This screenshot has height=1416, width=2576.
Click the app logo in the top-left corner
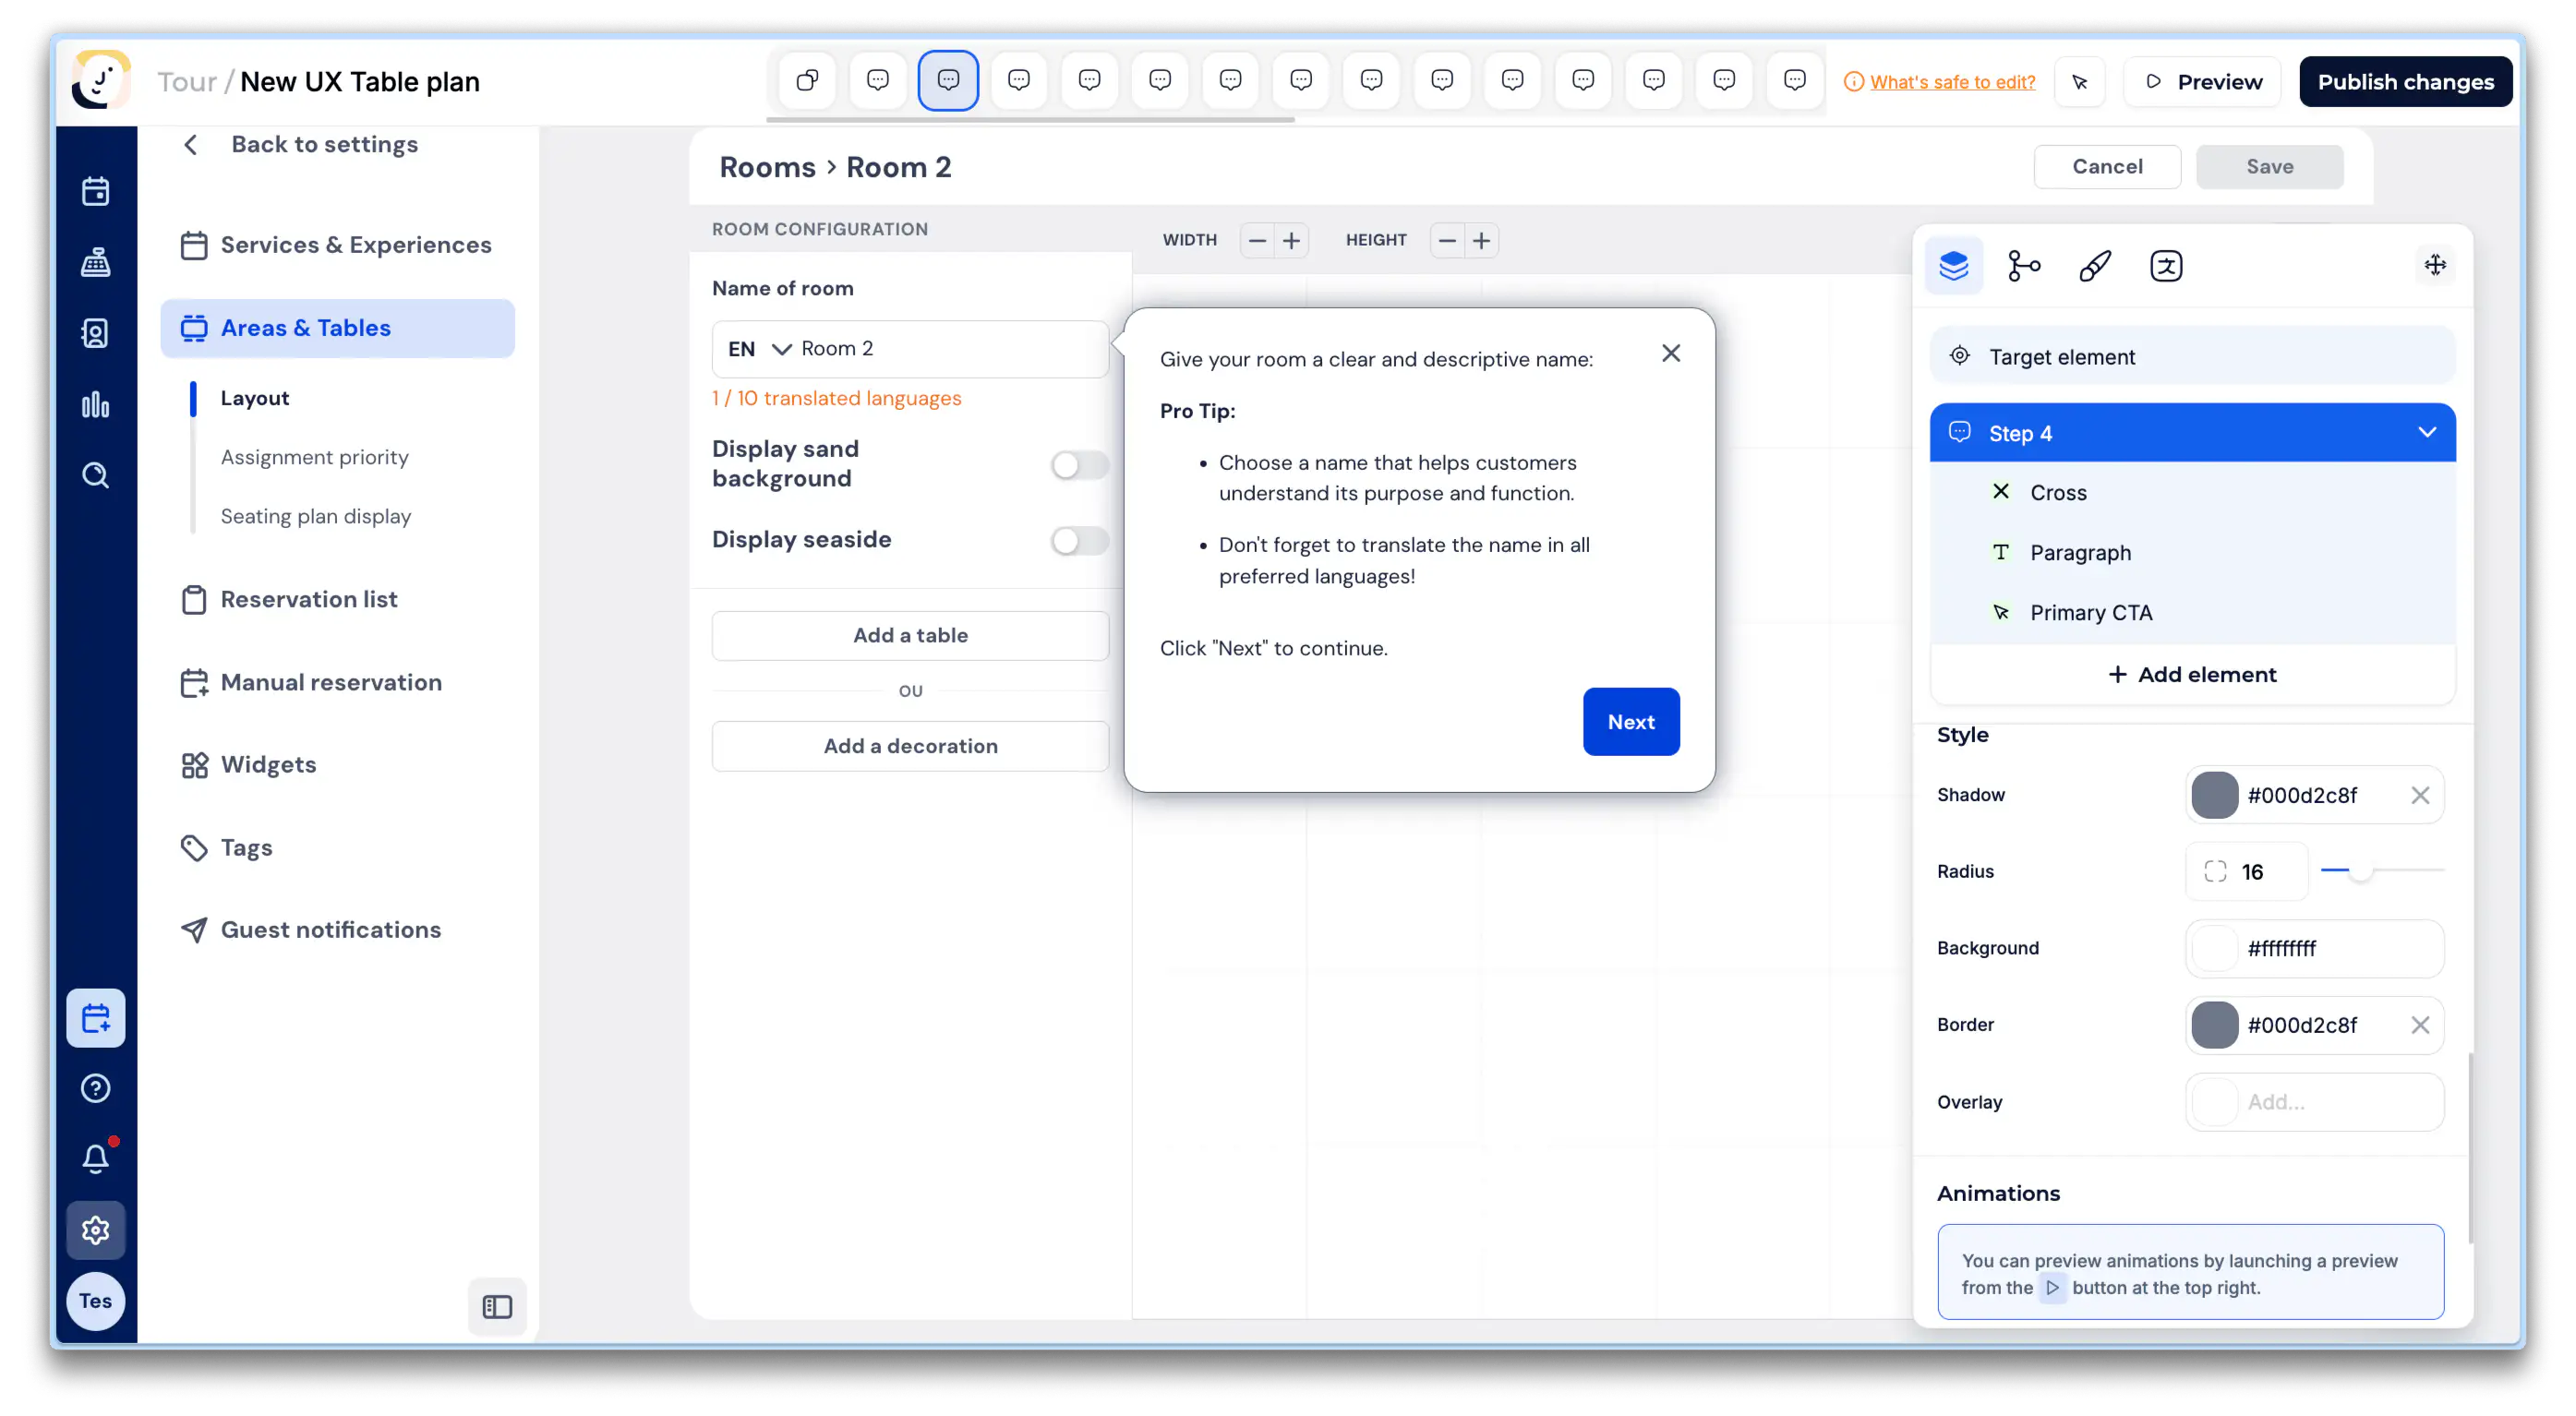[x=101, y=80]
